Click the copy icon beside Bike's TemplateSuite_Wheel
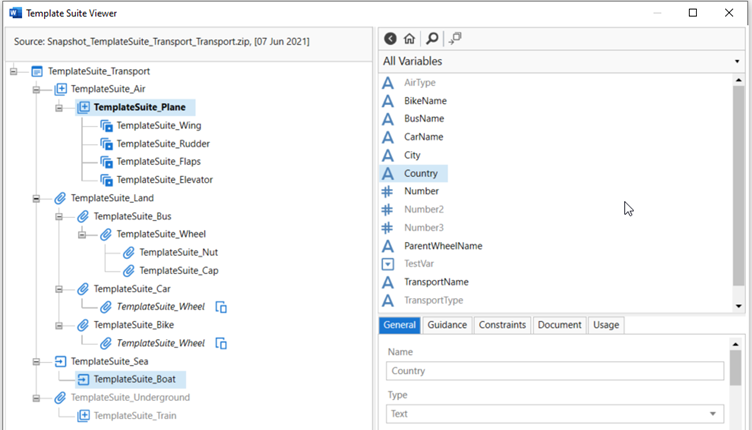This screenshot has height=430, width=752. click(222, 343)
